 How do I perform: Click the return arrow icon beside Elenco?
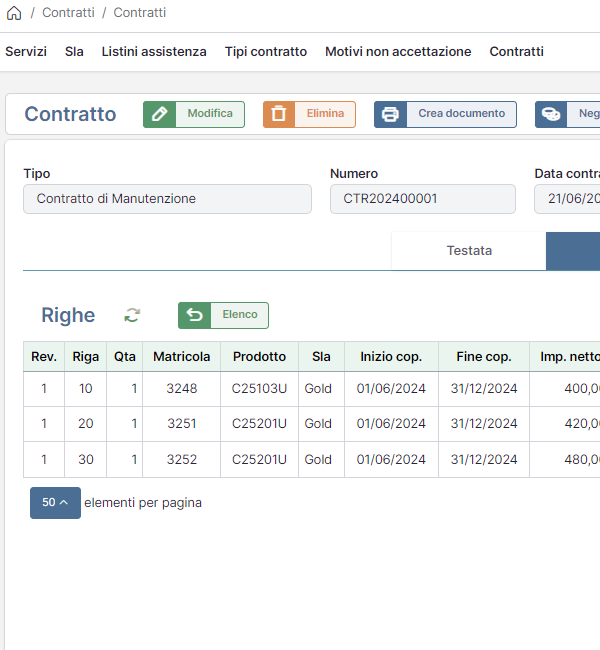point(194,315)
